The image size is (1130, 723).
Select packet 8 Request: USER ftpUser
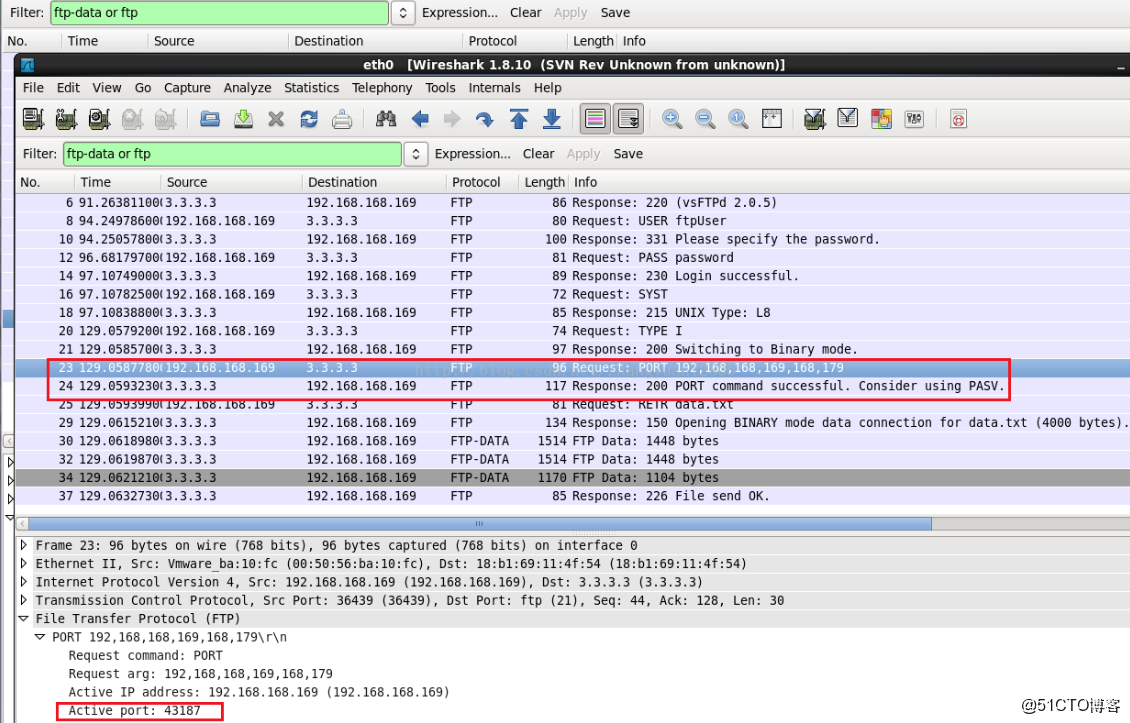pyautogui.click(x=573, y=221)
